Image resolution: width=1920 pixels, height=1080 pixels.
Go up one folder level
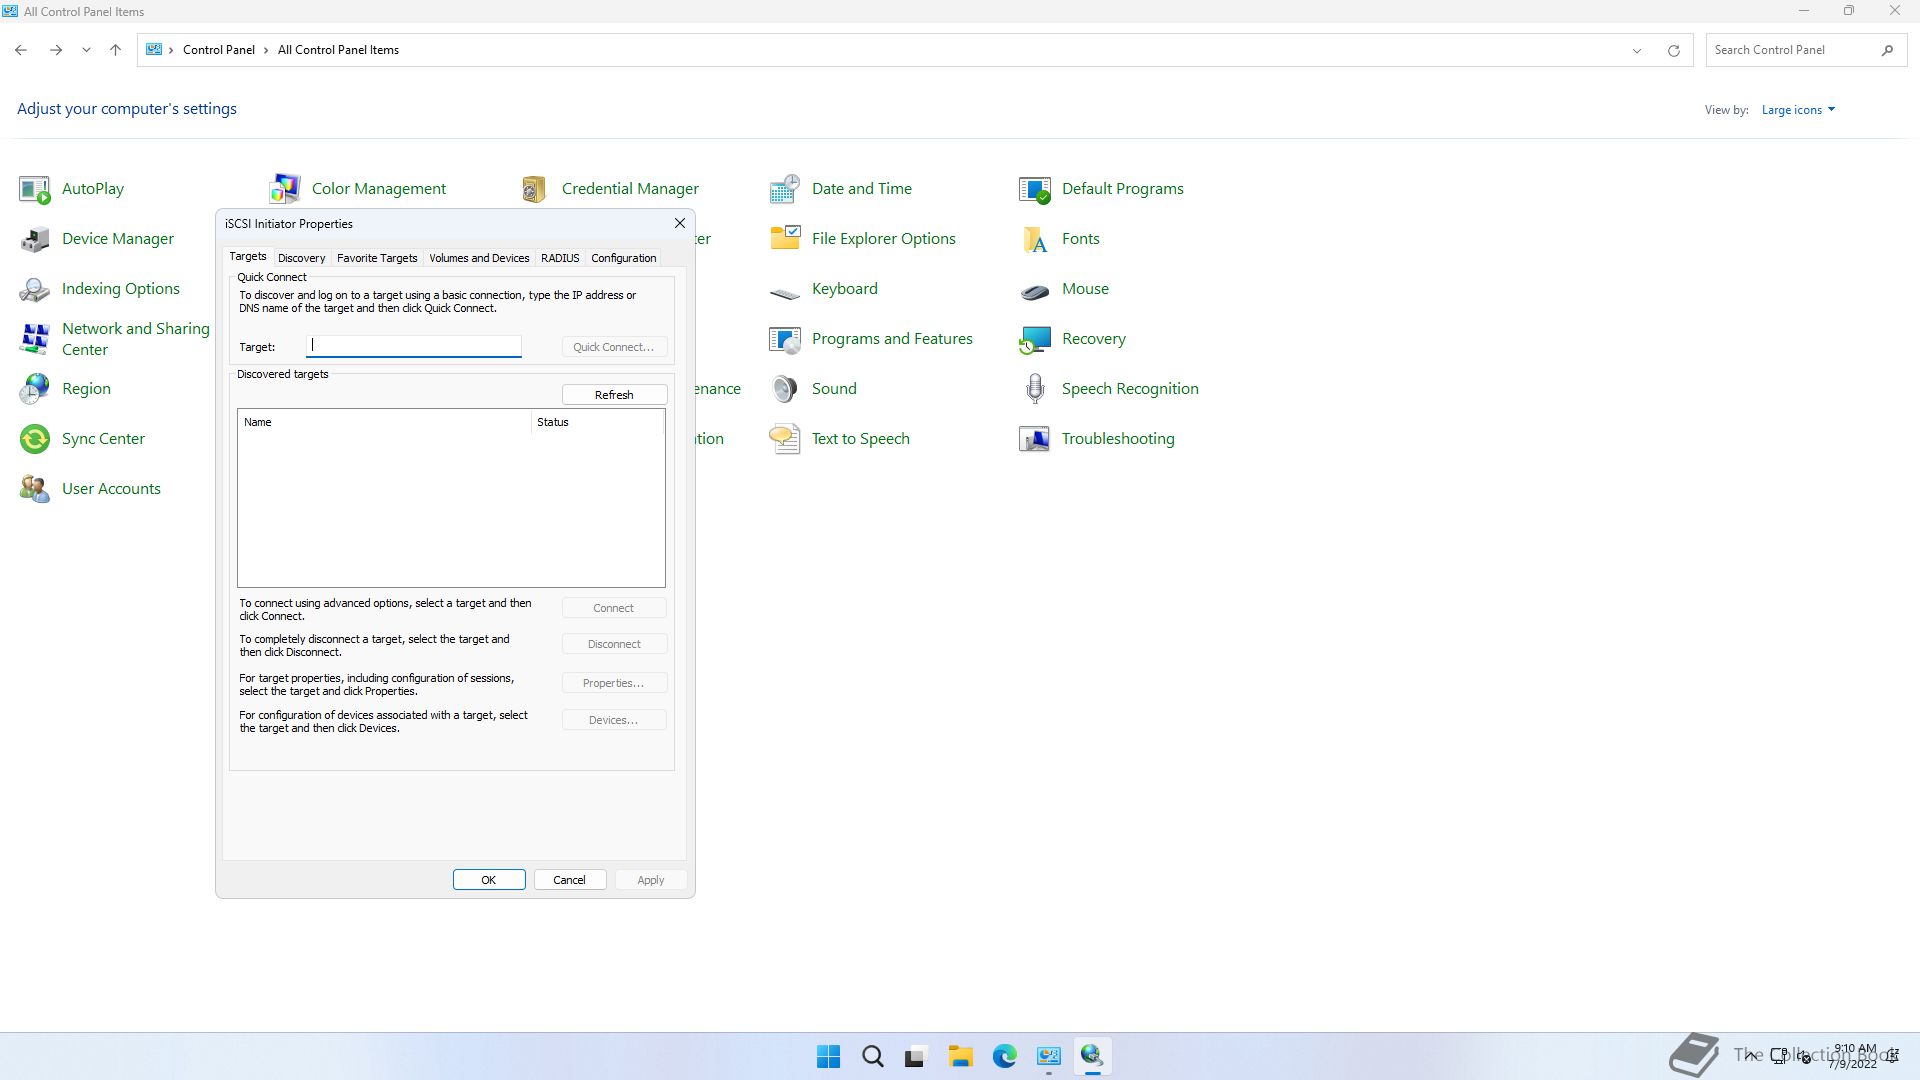tap(115, 50)
